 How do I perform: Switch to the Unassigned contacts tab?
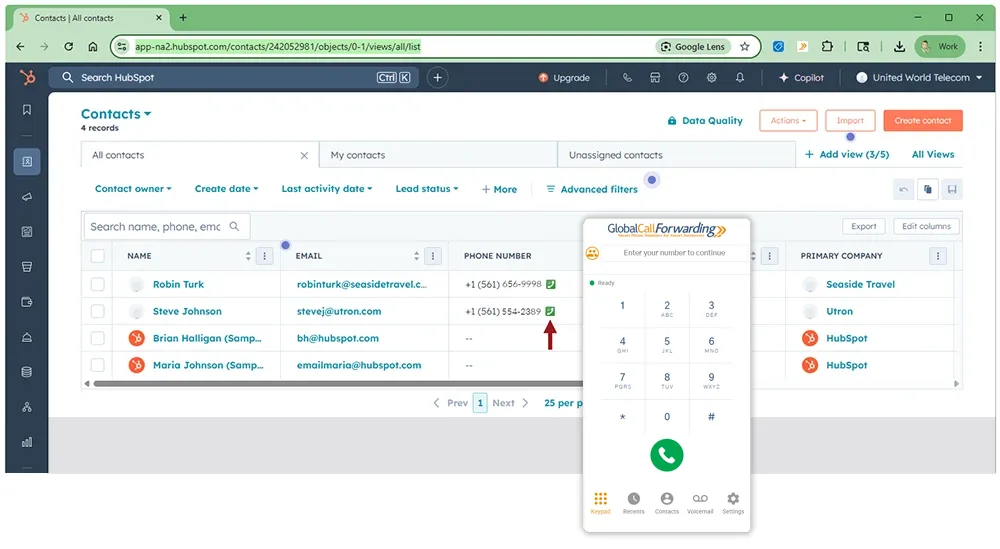pyautogui.click(x=677, y=155)
